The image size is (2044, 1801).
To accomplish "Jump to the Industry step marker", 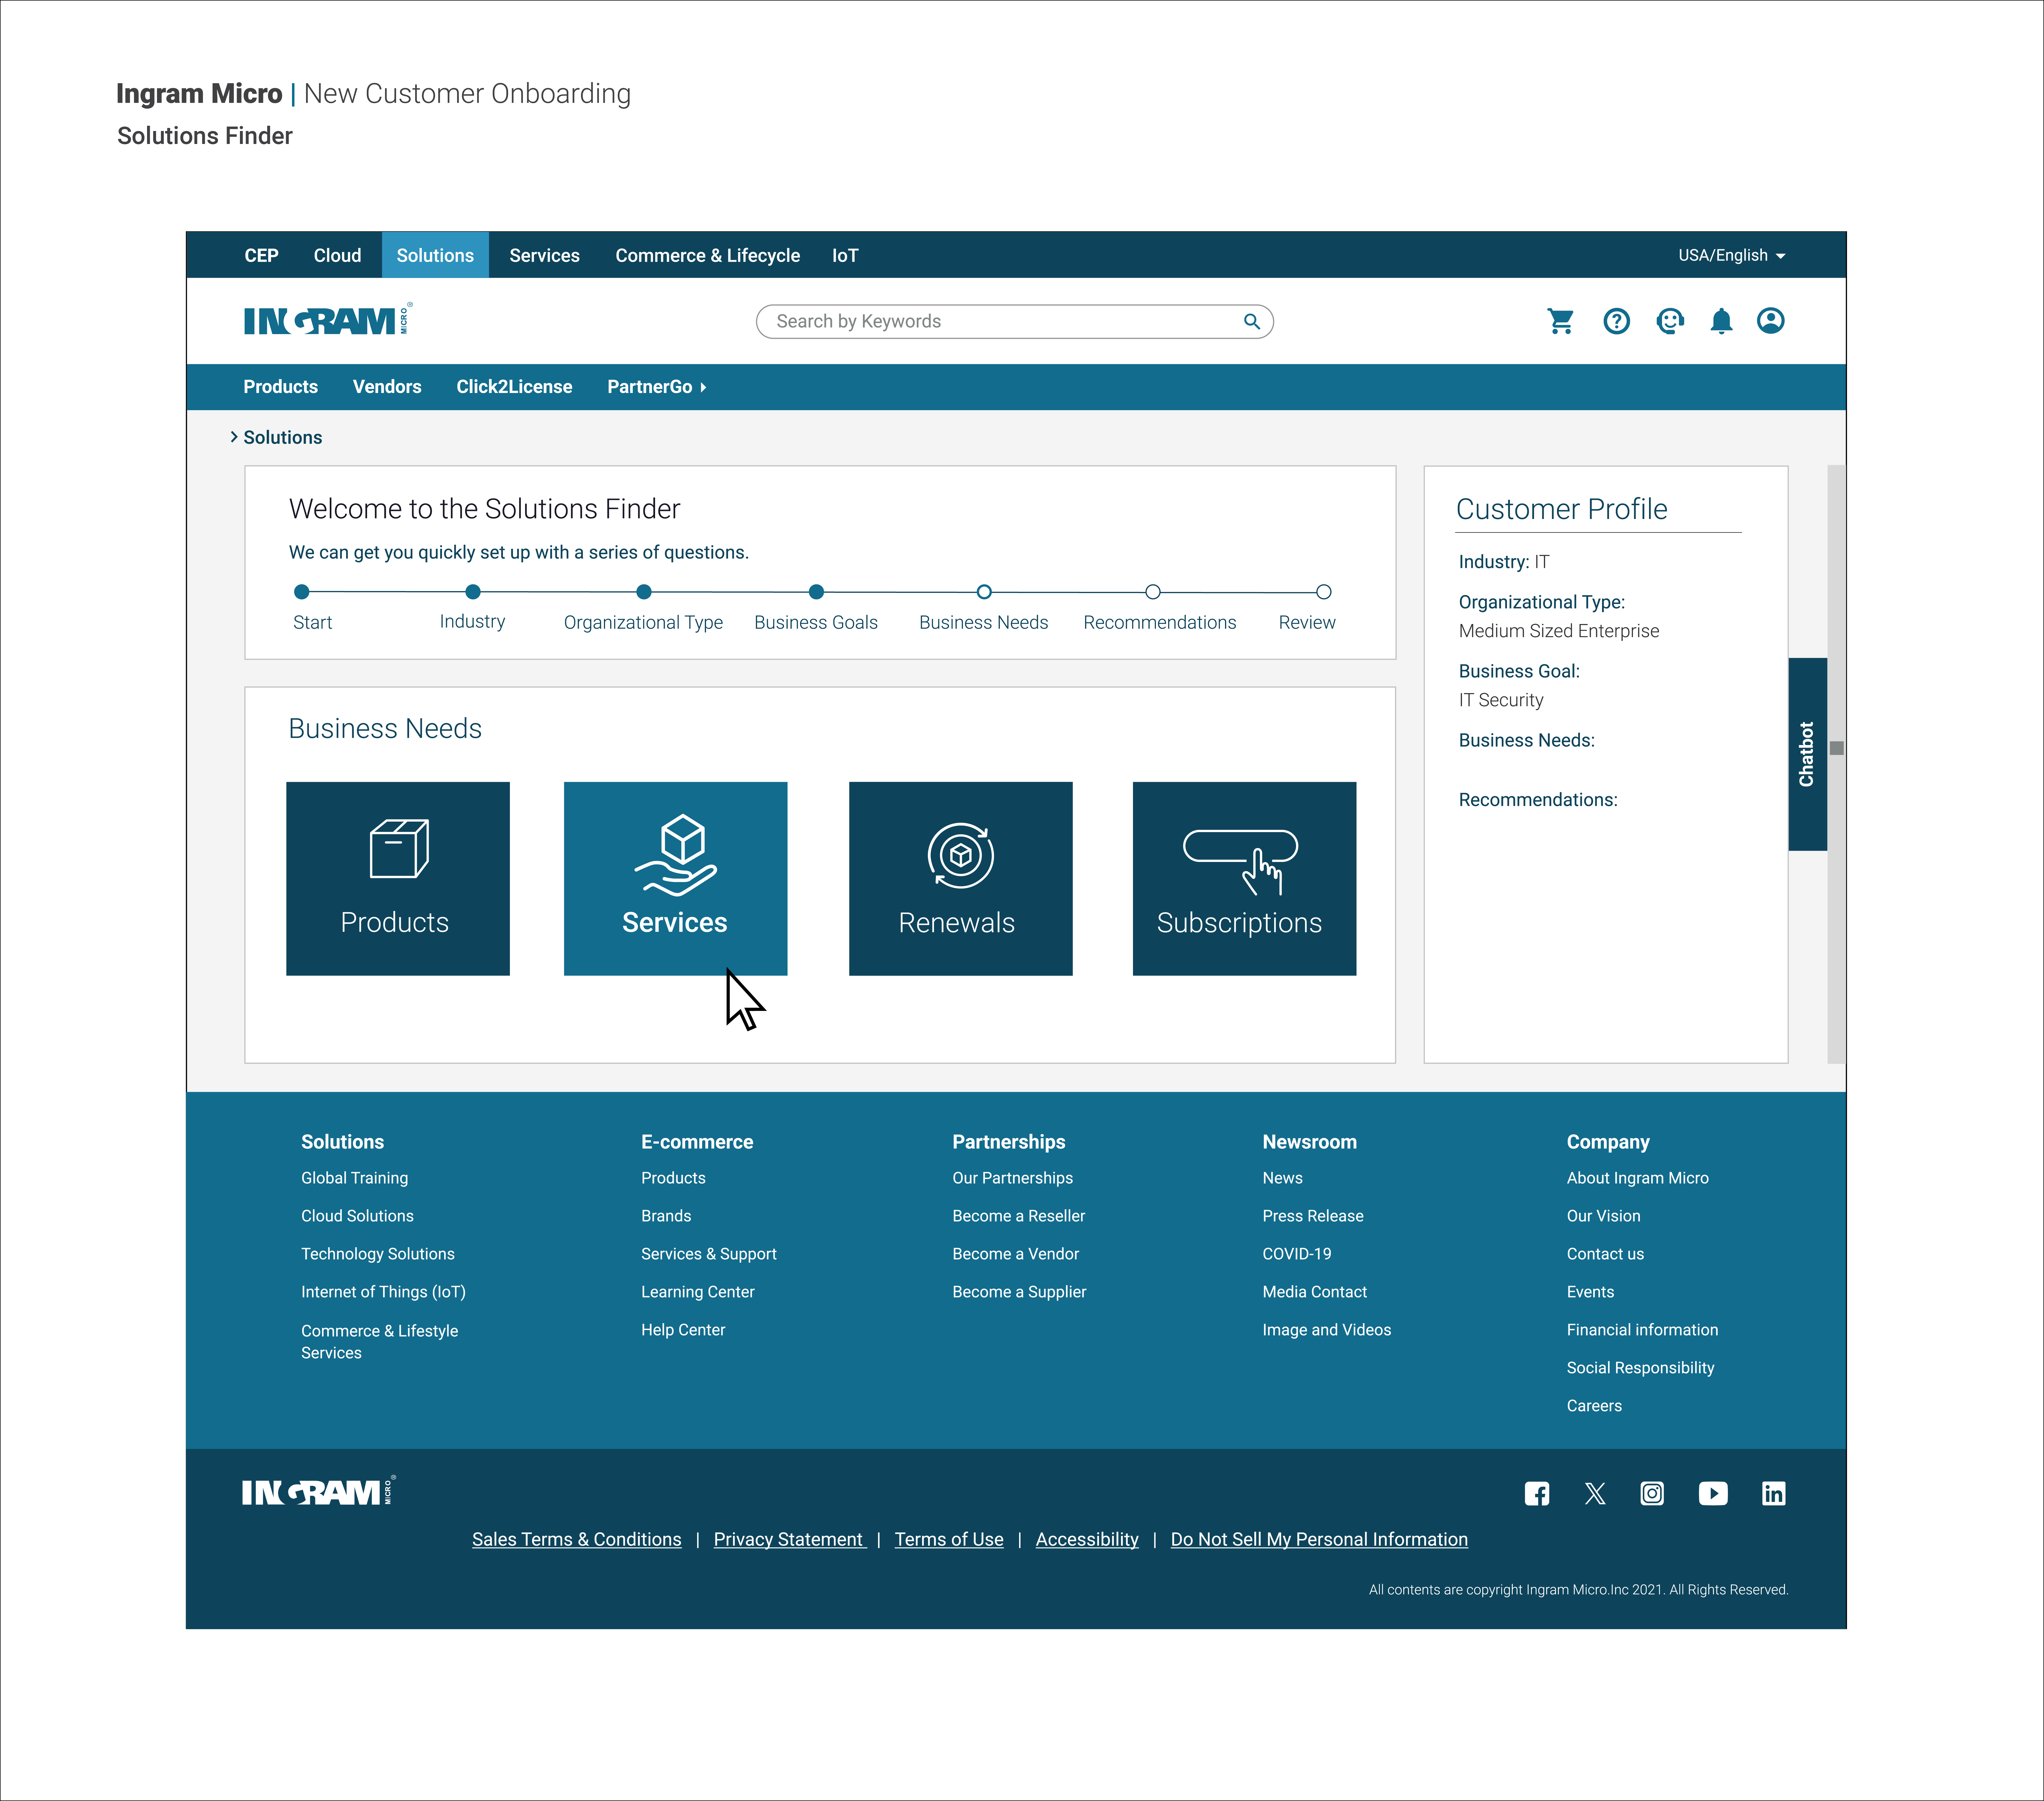I will point(473,592).
